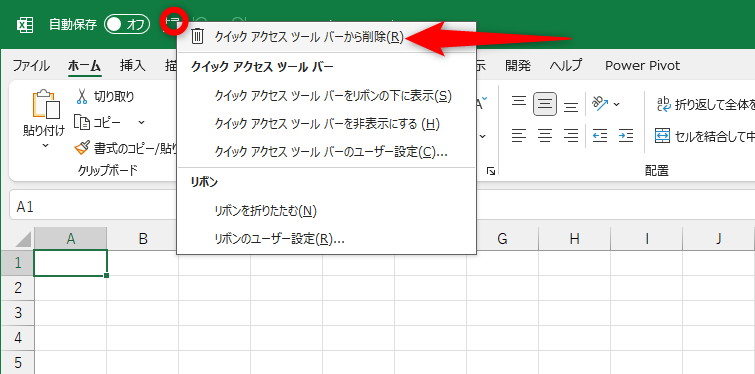Select row 2 header
The height and width of the screenshot is (374, 755).
(x=17, y=288)
